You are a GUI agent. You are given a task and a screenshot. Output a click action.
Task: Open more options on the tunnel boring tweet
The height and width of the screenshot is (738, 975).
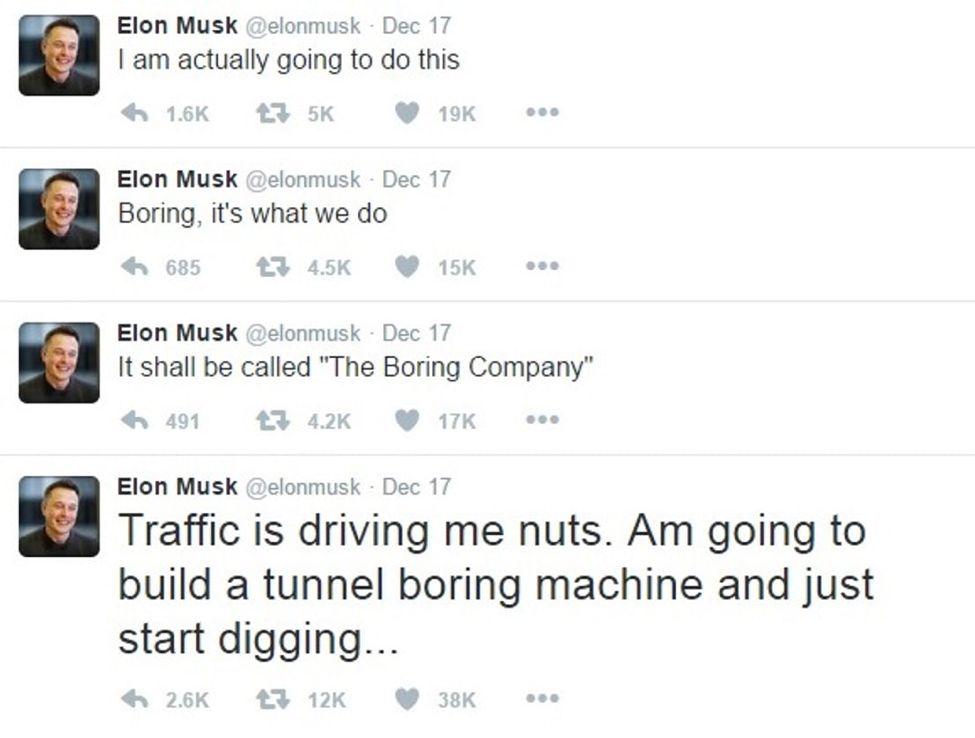pos(542,699)
